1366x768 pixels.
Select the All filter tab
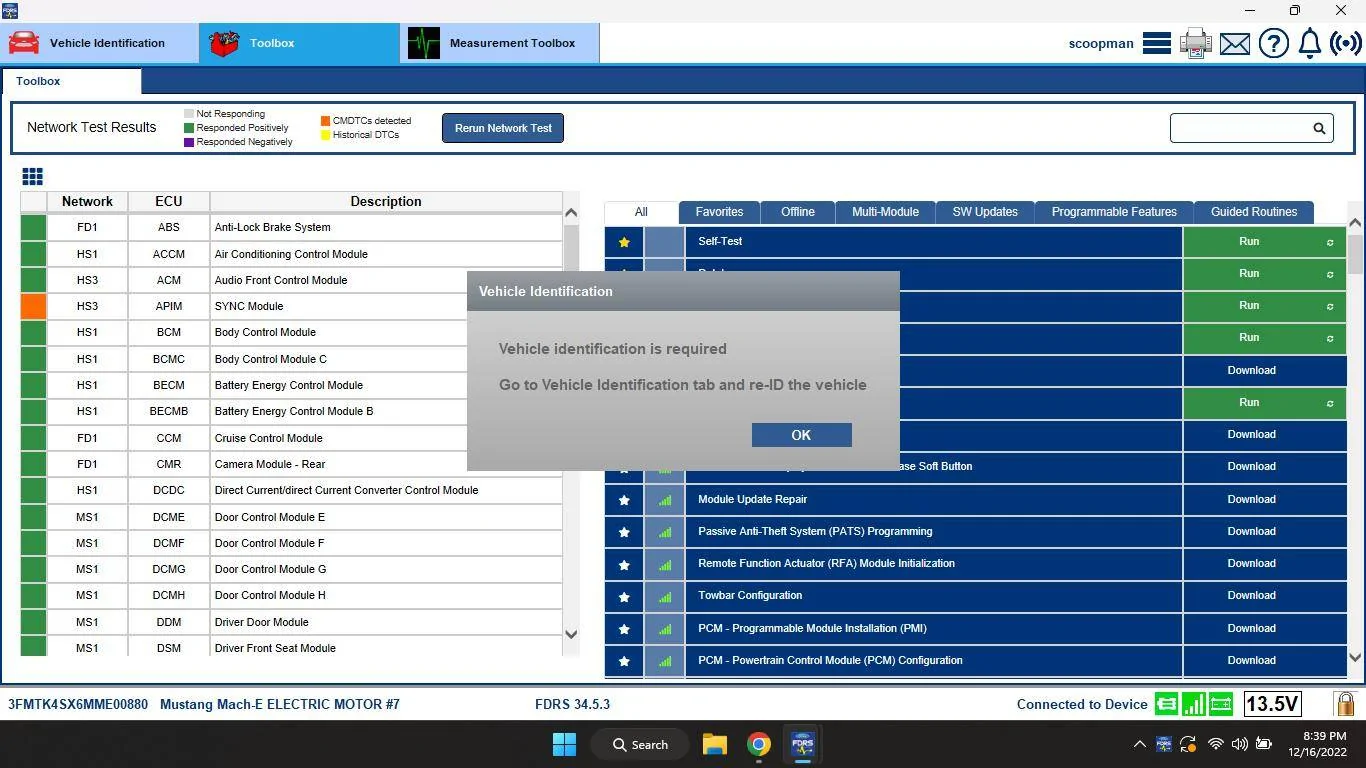coord(641,212)
